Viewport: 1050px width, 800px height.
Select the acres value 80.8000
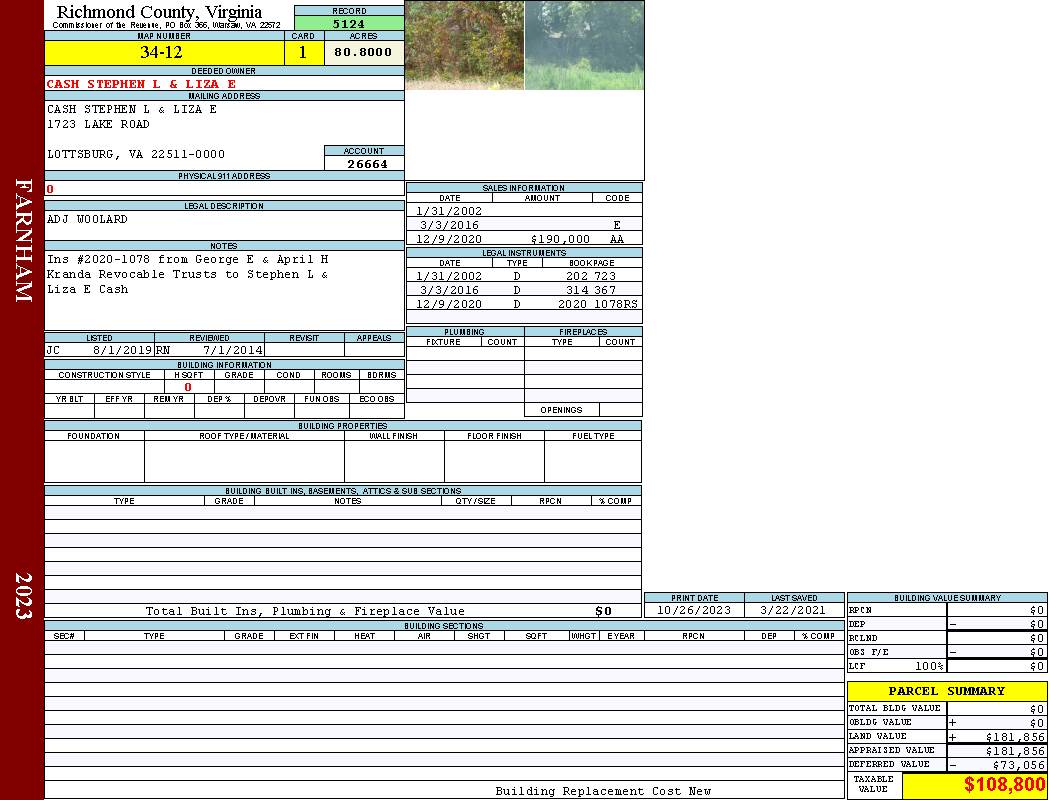363,53
